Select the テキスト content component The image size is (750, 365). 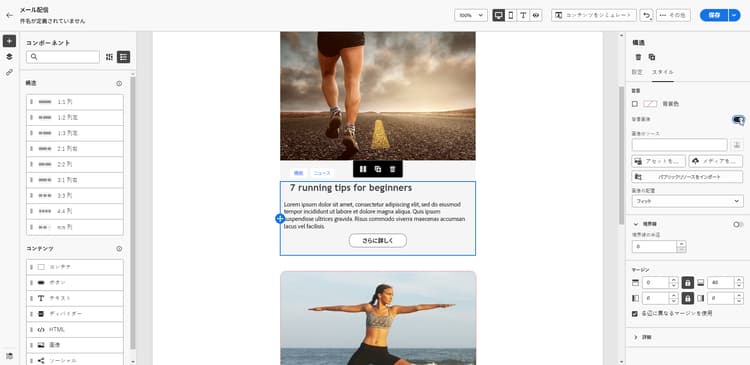pos(75,298)
